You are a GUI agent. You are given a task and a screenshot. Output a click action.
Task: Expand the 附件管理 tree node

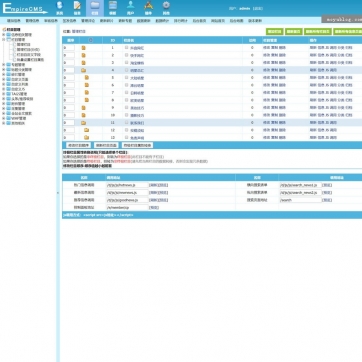pos(4,104)
